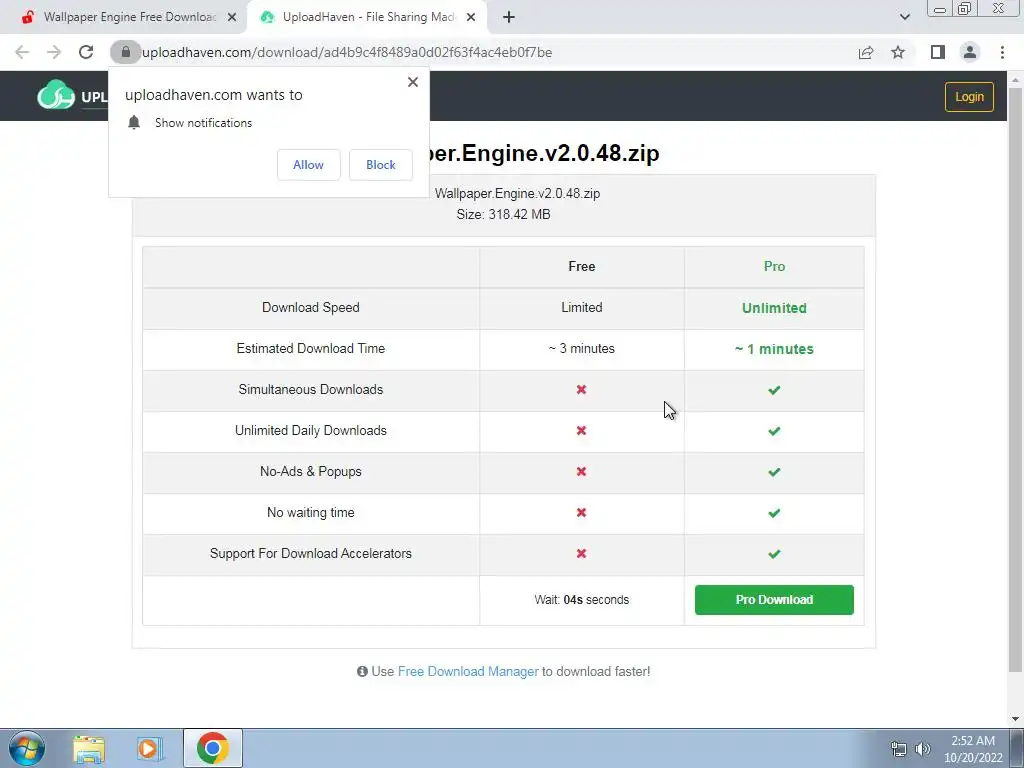
Task: Dismiss the notification permission popup
Action: click(x=413, y=82)
